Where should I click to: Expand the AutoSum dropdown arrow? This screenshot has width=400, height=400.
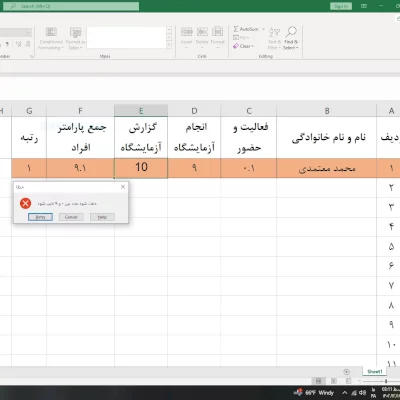[263, 29]
